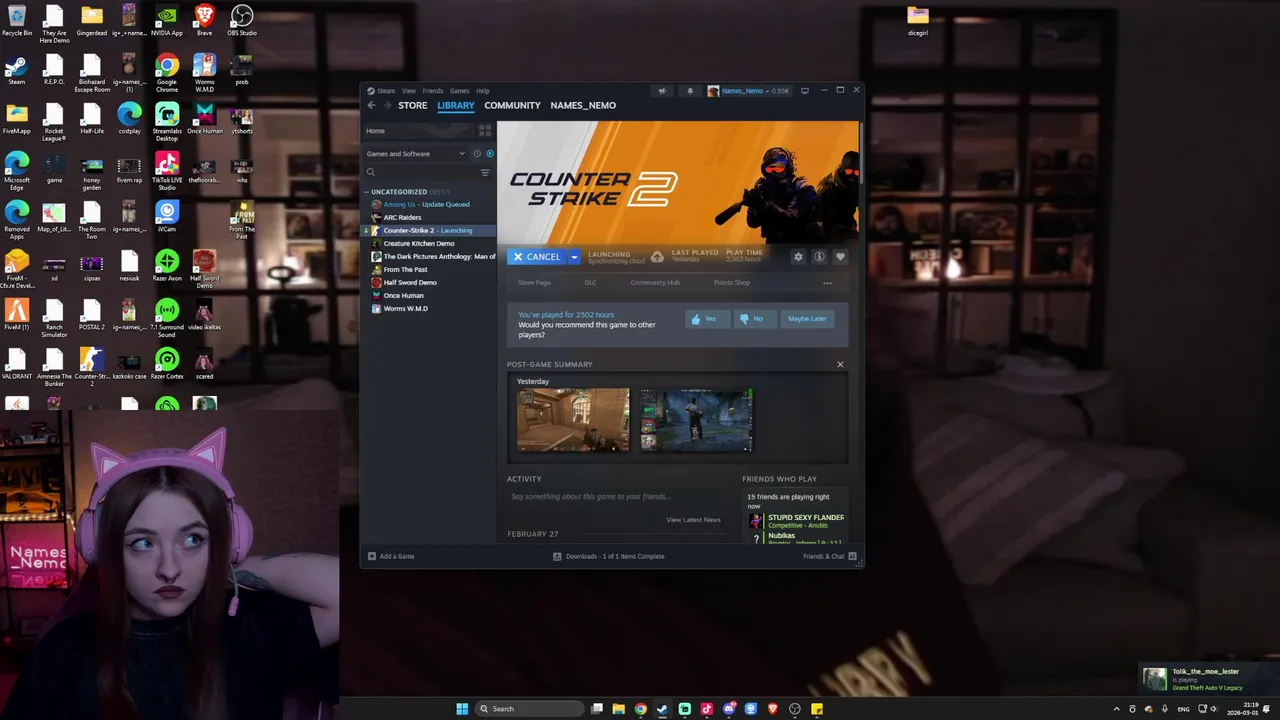This screenshot has height=720, width=1280.
Task: Select Half Sword Demo in library
Action: pyautogui.click(x=428, y=282)
